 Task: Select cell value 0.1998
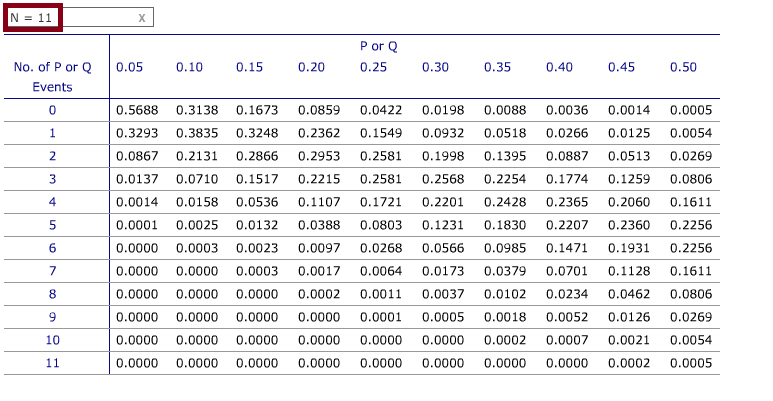coord(443,156)
